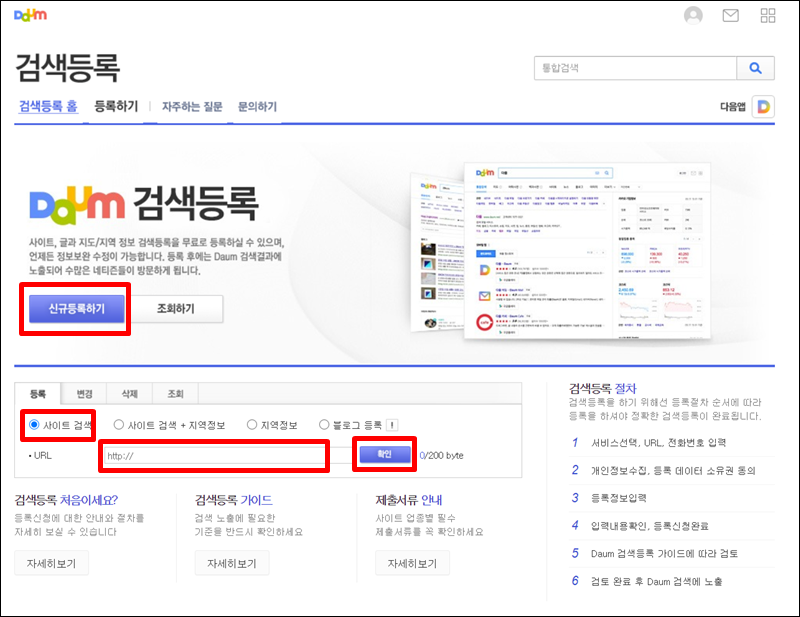Open the user profile avatar icon
Viewport: 800px width, 617px height.
click(x=693, y=15)
